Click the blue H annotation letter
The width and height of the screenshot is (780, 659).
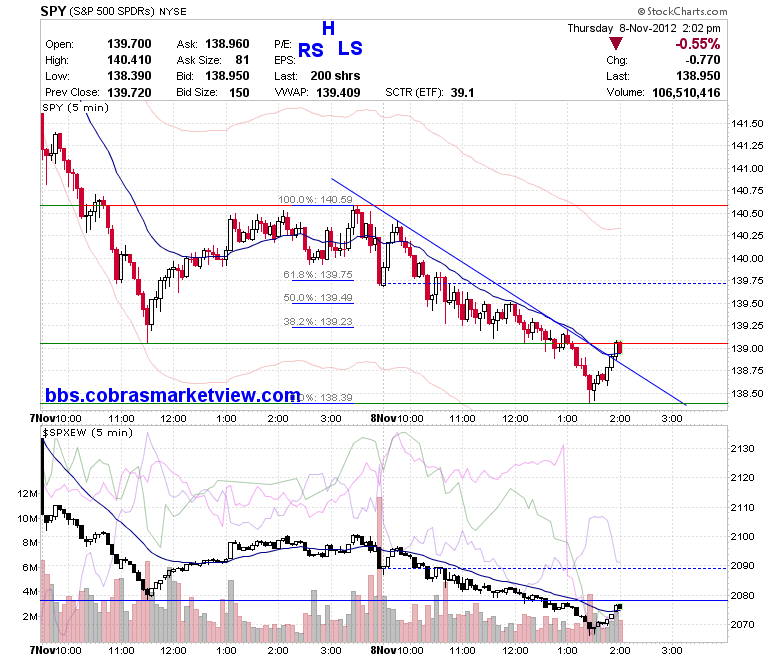click(328, 28)
